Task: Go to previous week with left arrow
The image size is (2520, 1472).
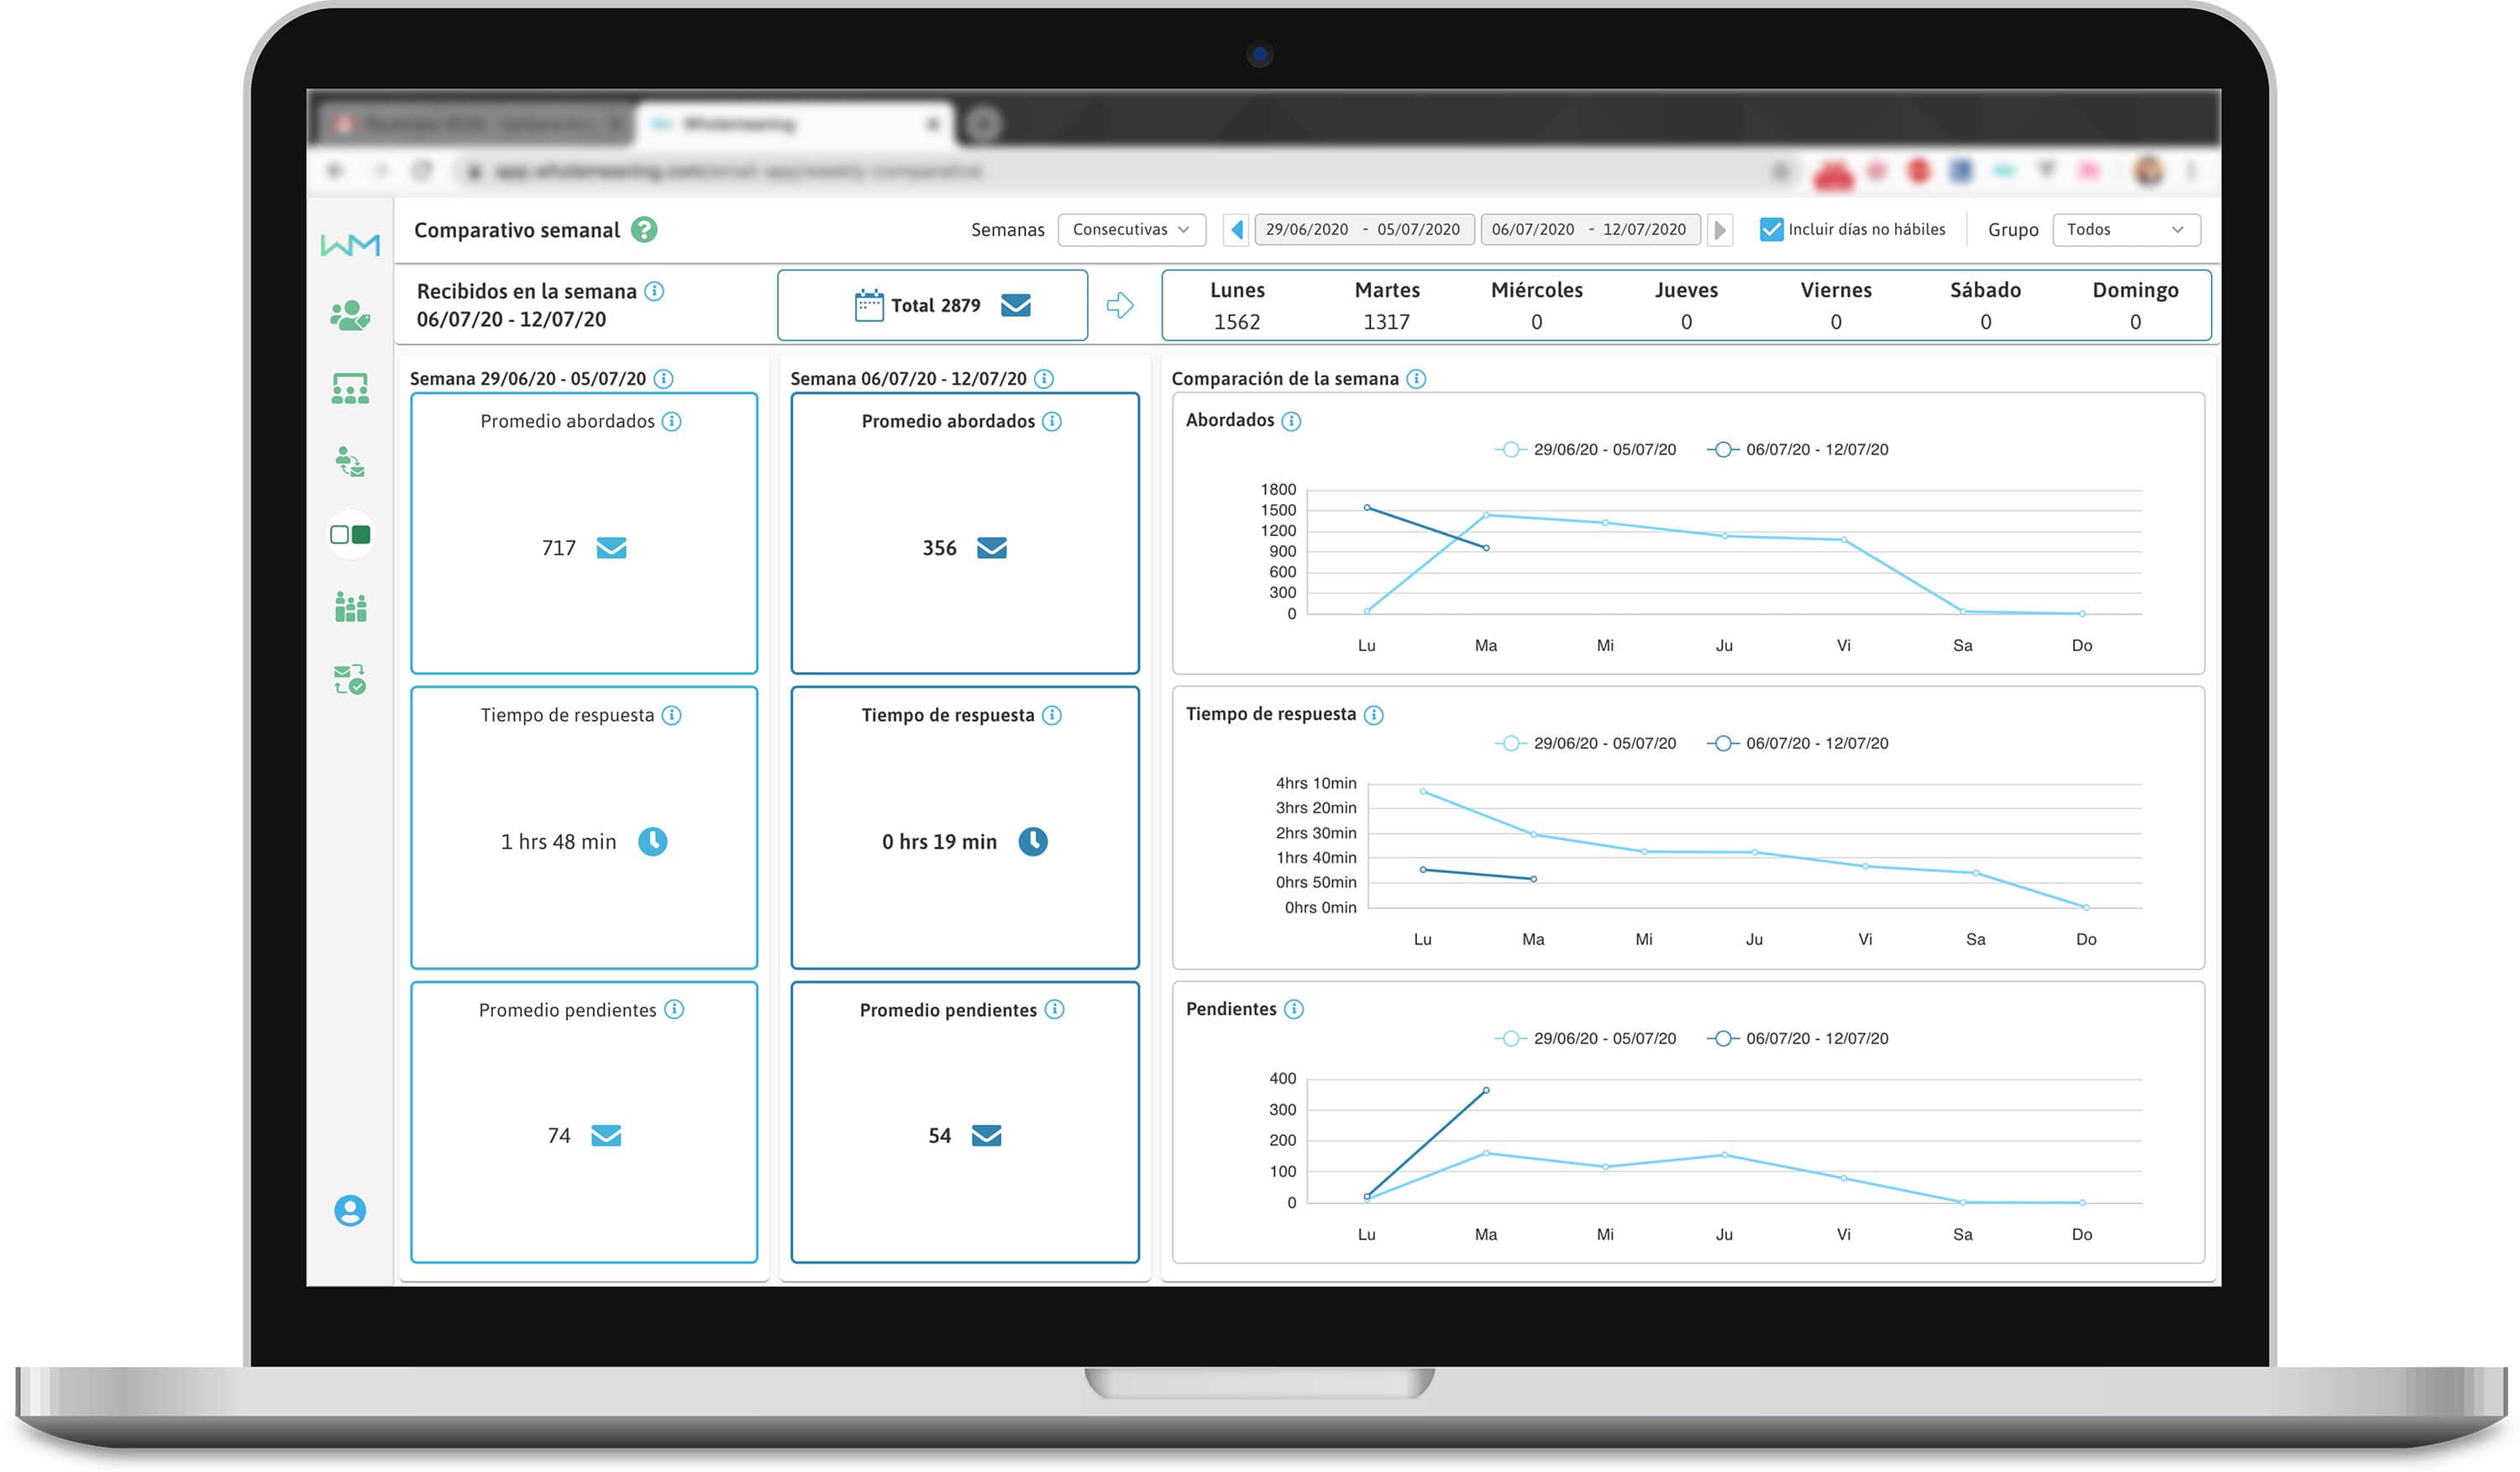Action: pos(1237,230)
